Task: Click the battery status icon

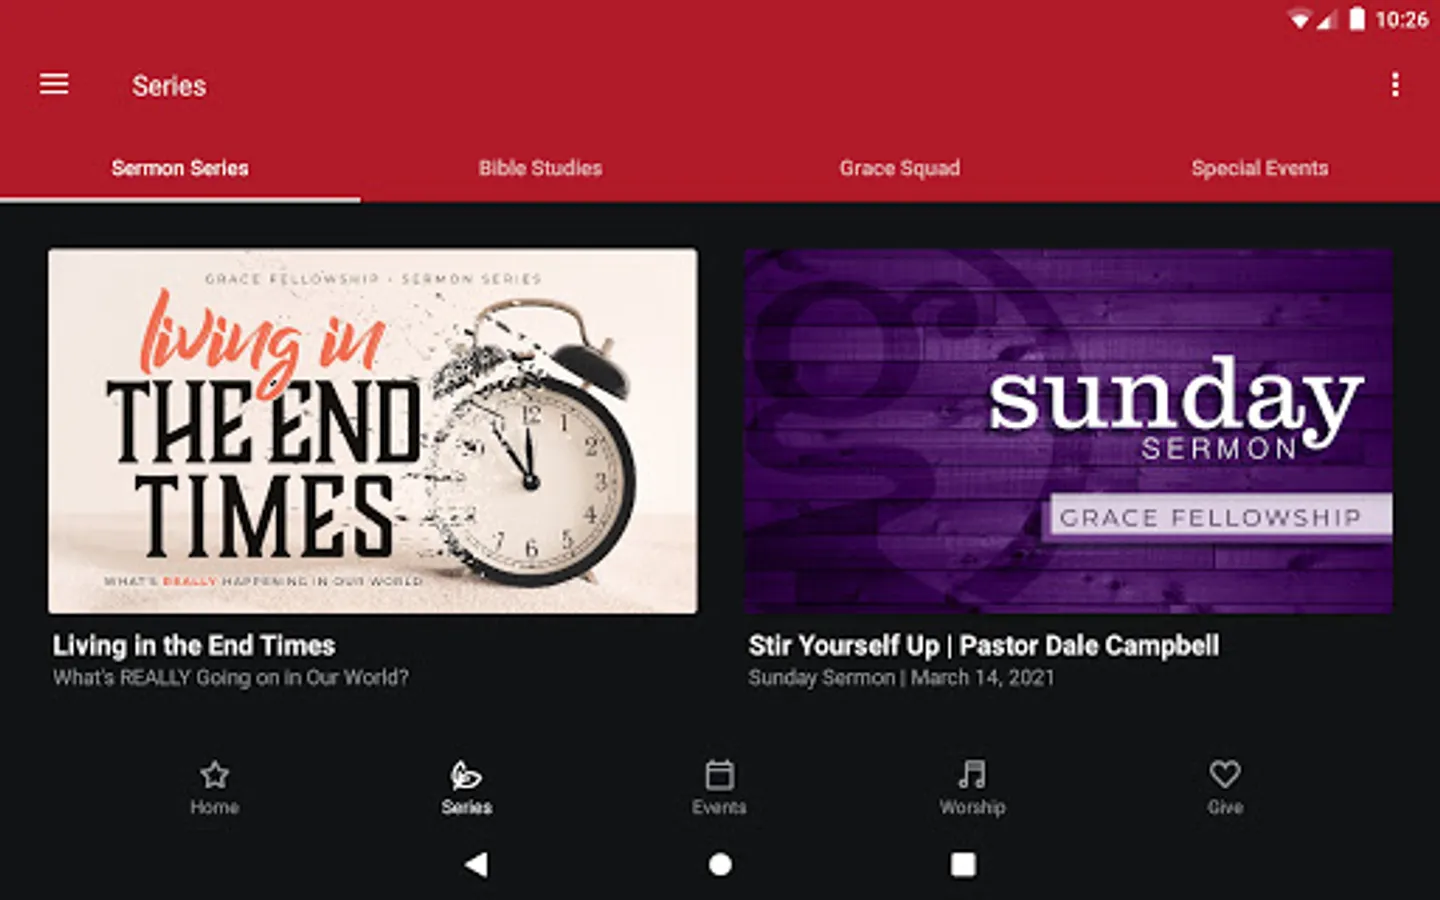Action: click(1357, 19)
